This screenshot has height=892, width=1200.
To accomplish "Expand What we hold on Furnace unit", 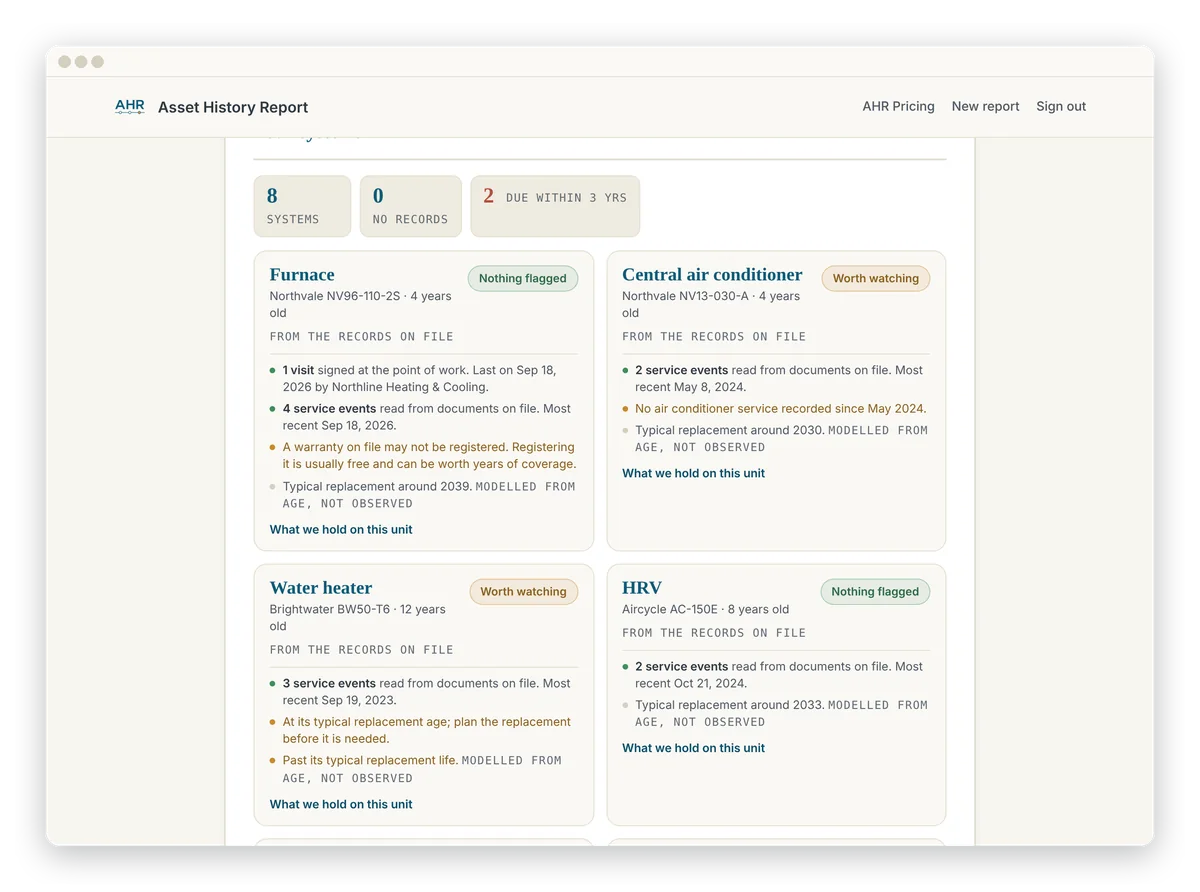I will coord(341,529).
